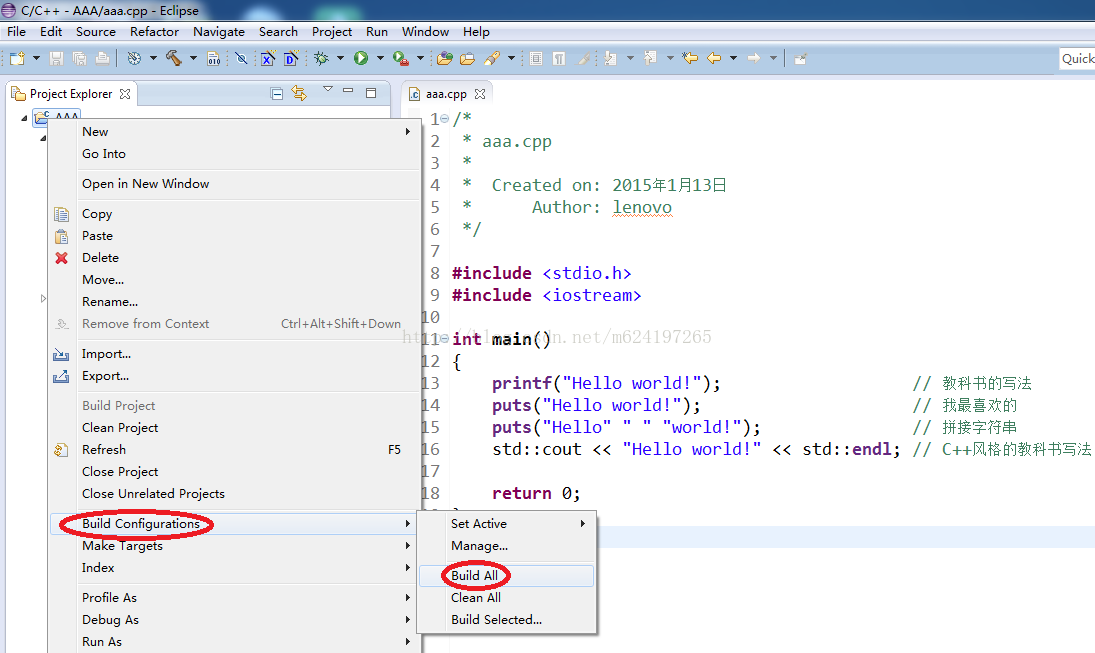
Task: Click the New file wizard toolbar icon
Action: click(x=17, y=59)
